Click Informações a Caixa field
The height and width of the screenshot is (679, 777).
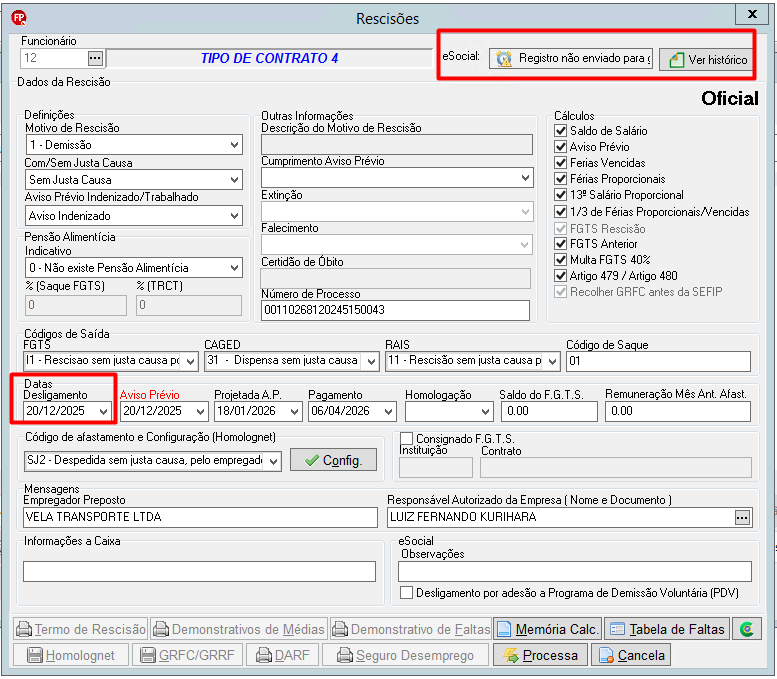pyautogui.click(x=199, y=571)
